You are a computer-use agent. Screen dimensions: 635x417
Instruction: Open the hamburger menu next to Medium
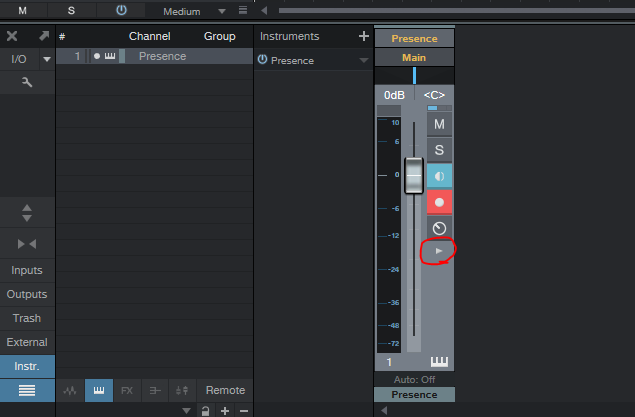(x=243, y=10)
